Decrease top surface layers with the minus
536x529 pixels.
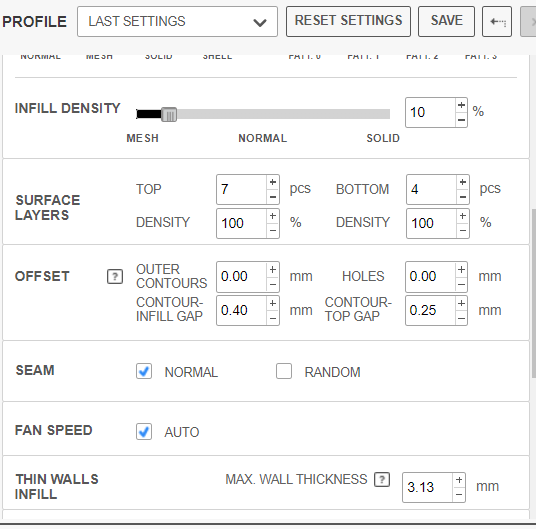(x=273, y=197)
